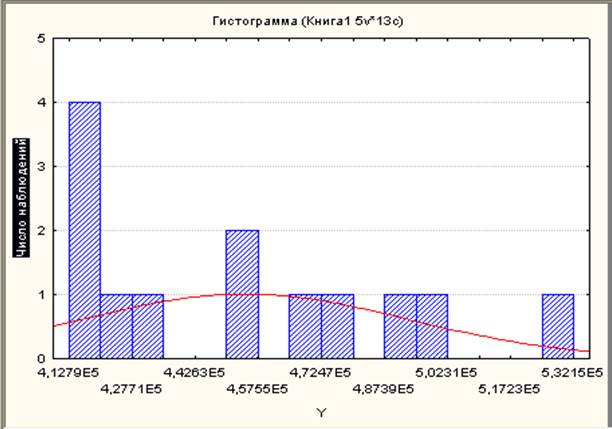Click y-axis value 4

pos(42,103)
